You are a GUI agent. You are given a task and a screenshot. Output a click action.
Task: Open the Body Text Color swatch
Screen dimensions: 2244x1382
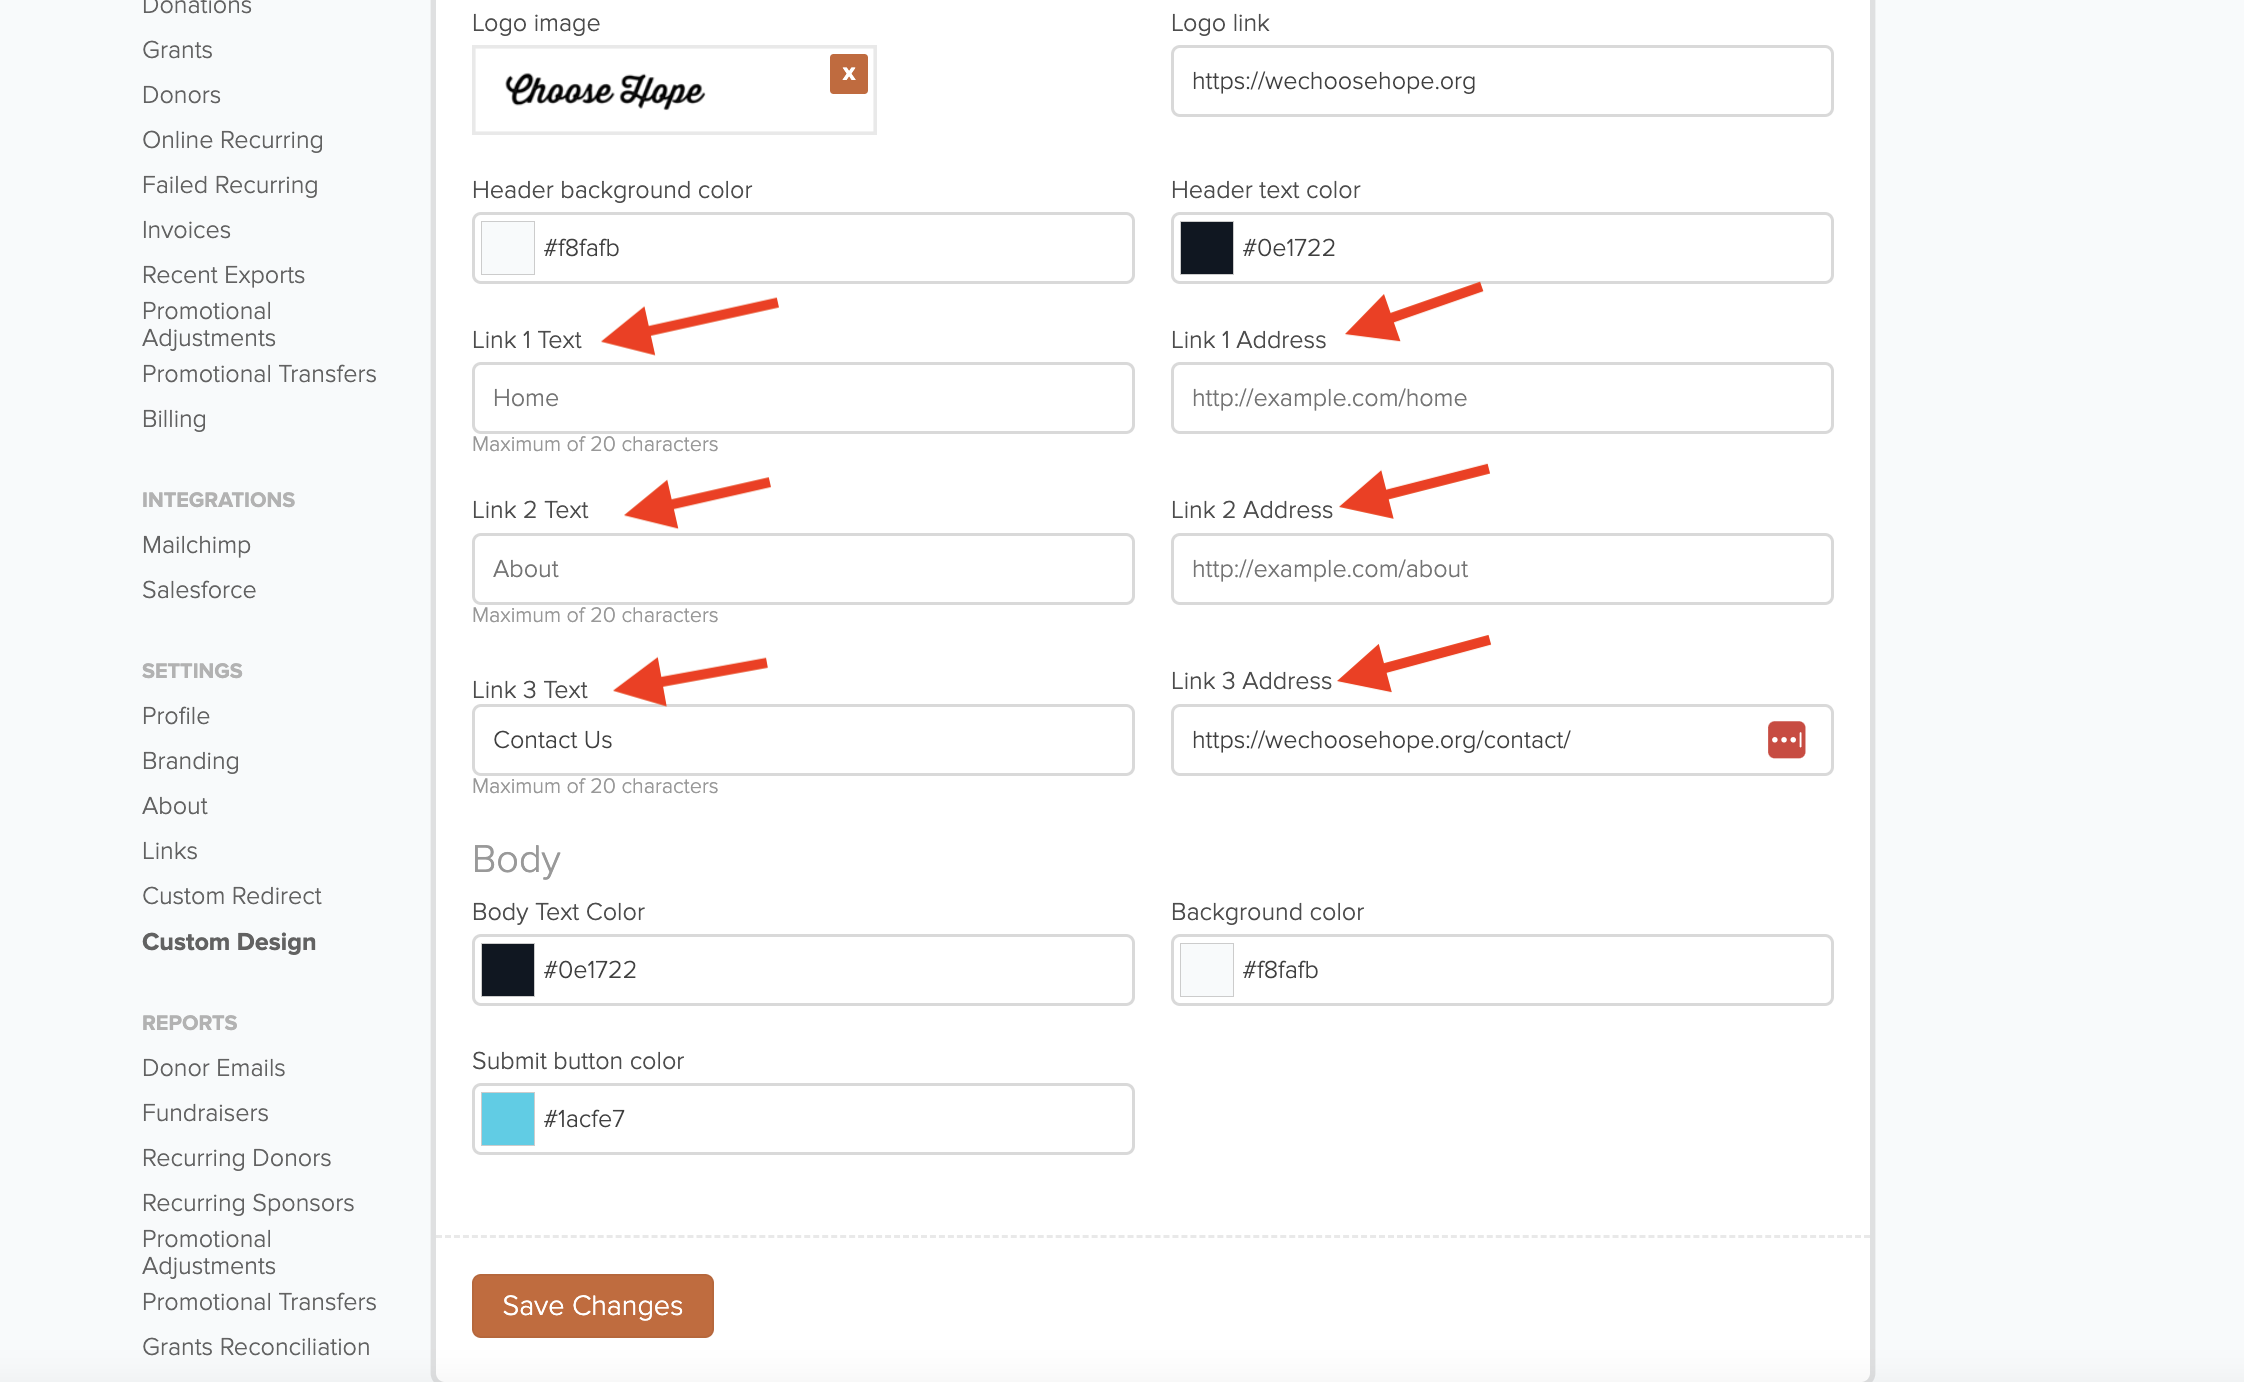click(507, 970)
